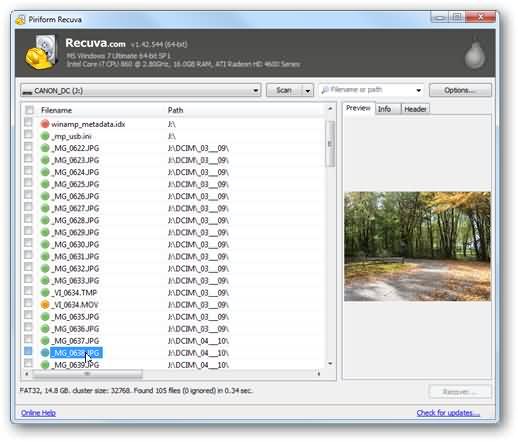Screen dimensions: 518x442
Task: Open the Online Help link
Action: point(38,413)
